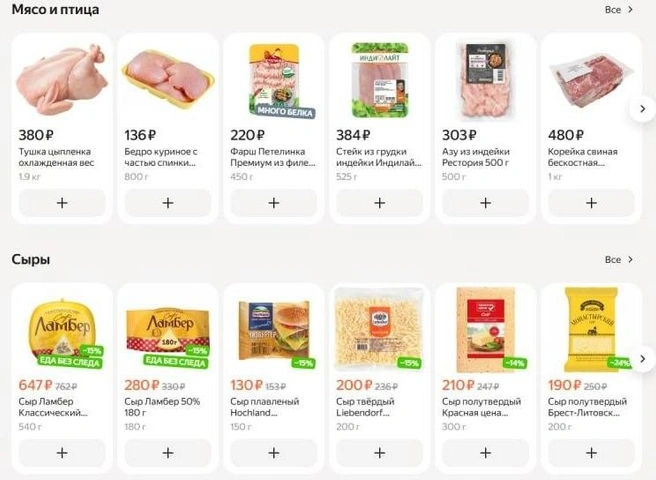The image size is (656, 480).
Task: Add Стейк из грудки индейки to cart
Action: click(x=379, y=203)
